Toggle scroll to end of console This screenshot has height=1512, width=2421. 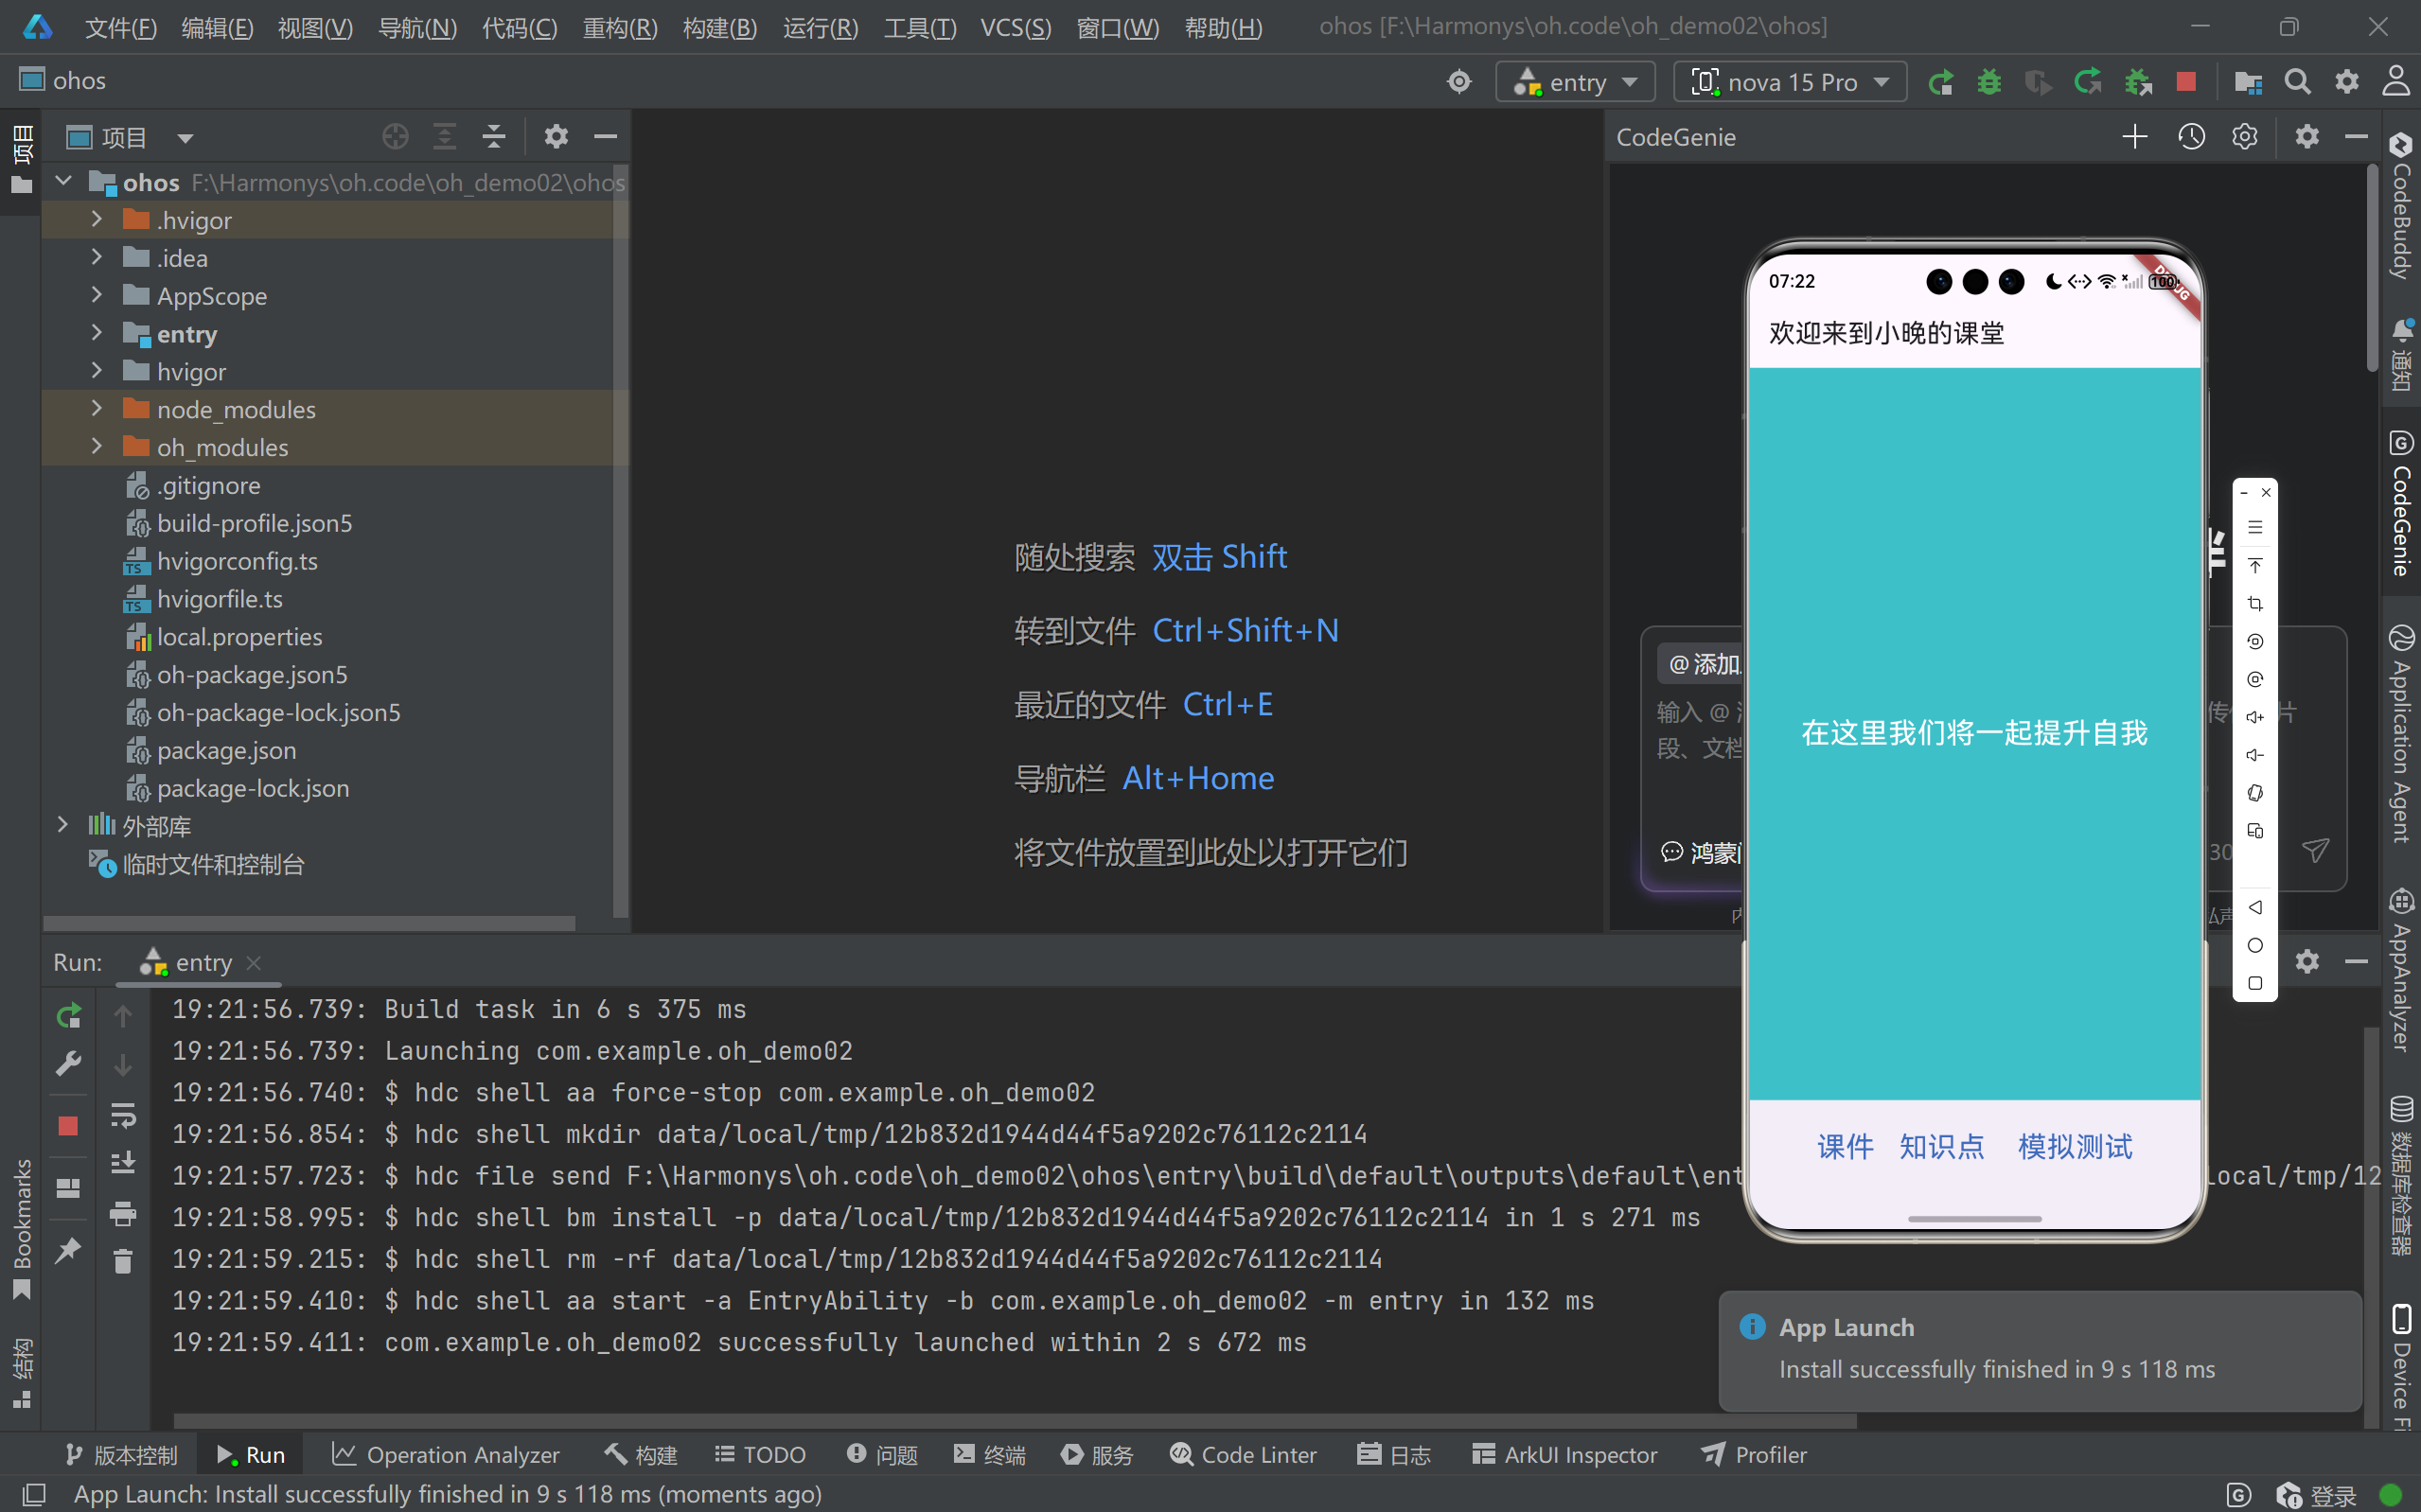(123, 1163)
